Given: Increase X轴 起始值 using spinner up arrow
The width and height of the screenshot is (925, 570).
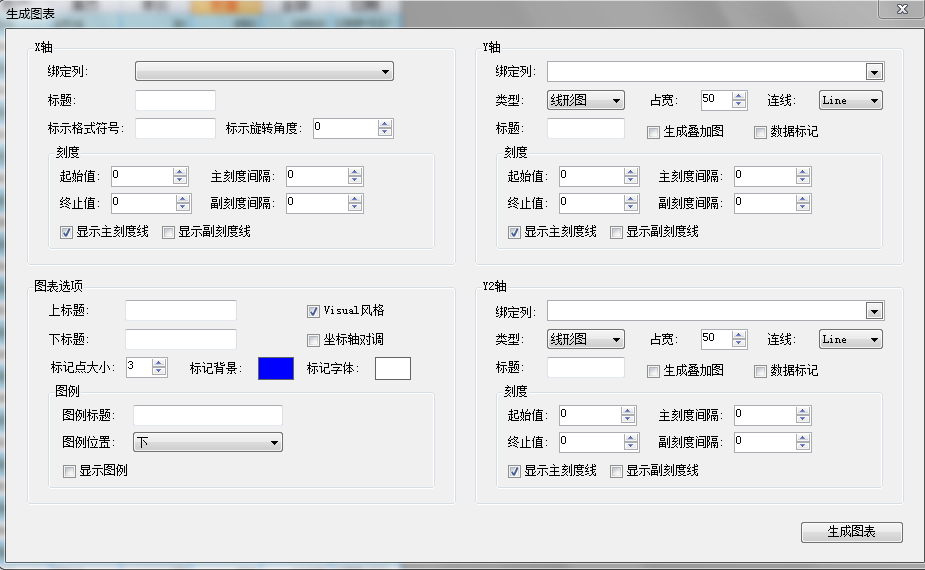Looking at the screenshot, I should (x=180, y=172).
